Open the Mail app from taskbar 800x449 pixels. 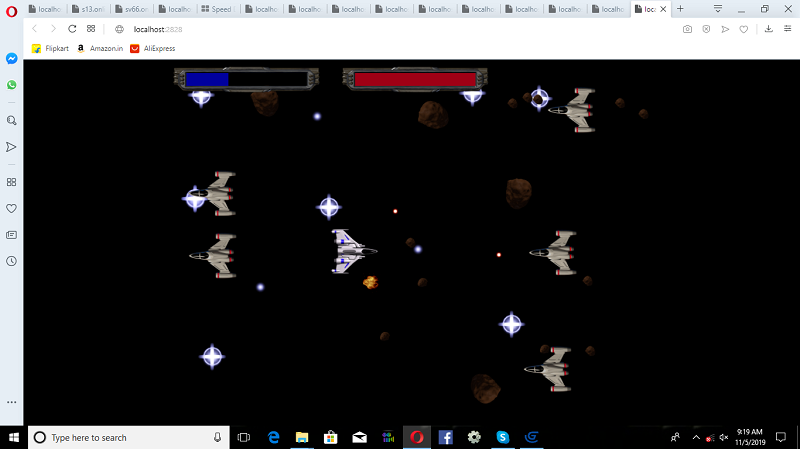point(359,437)
